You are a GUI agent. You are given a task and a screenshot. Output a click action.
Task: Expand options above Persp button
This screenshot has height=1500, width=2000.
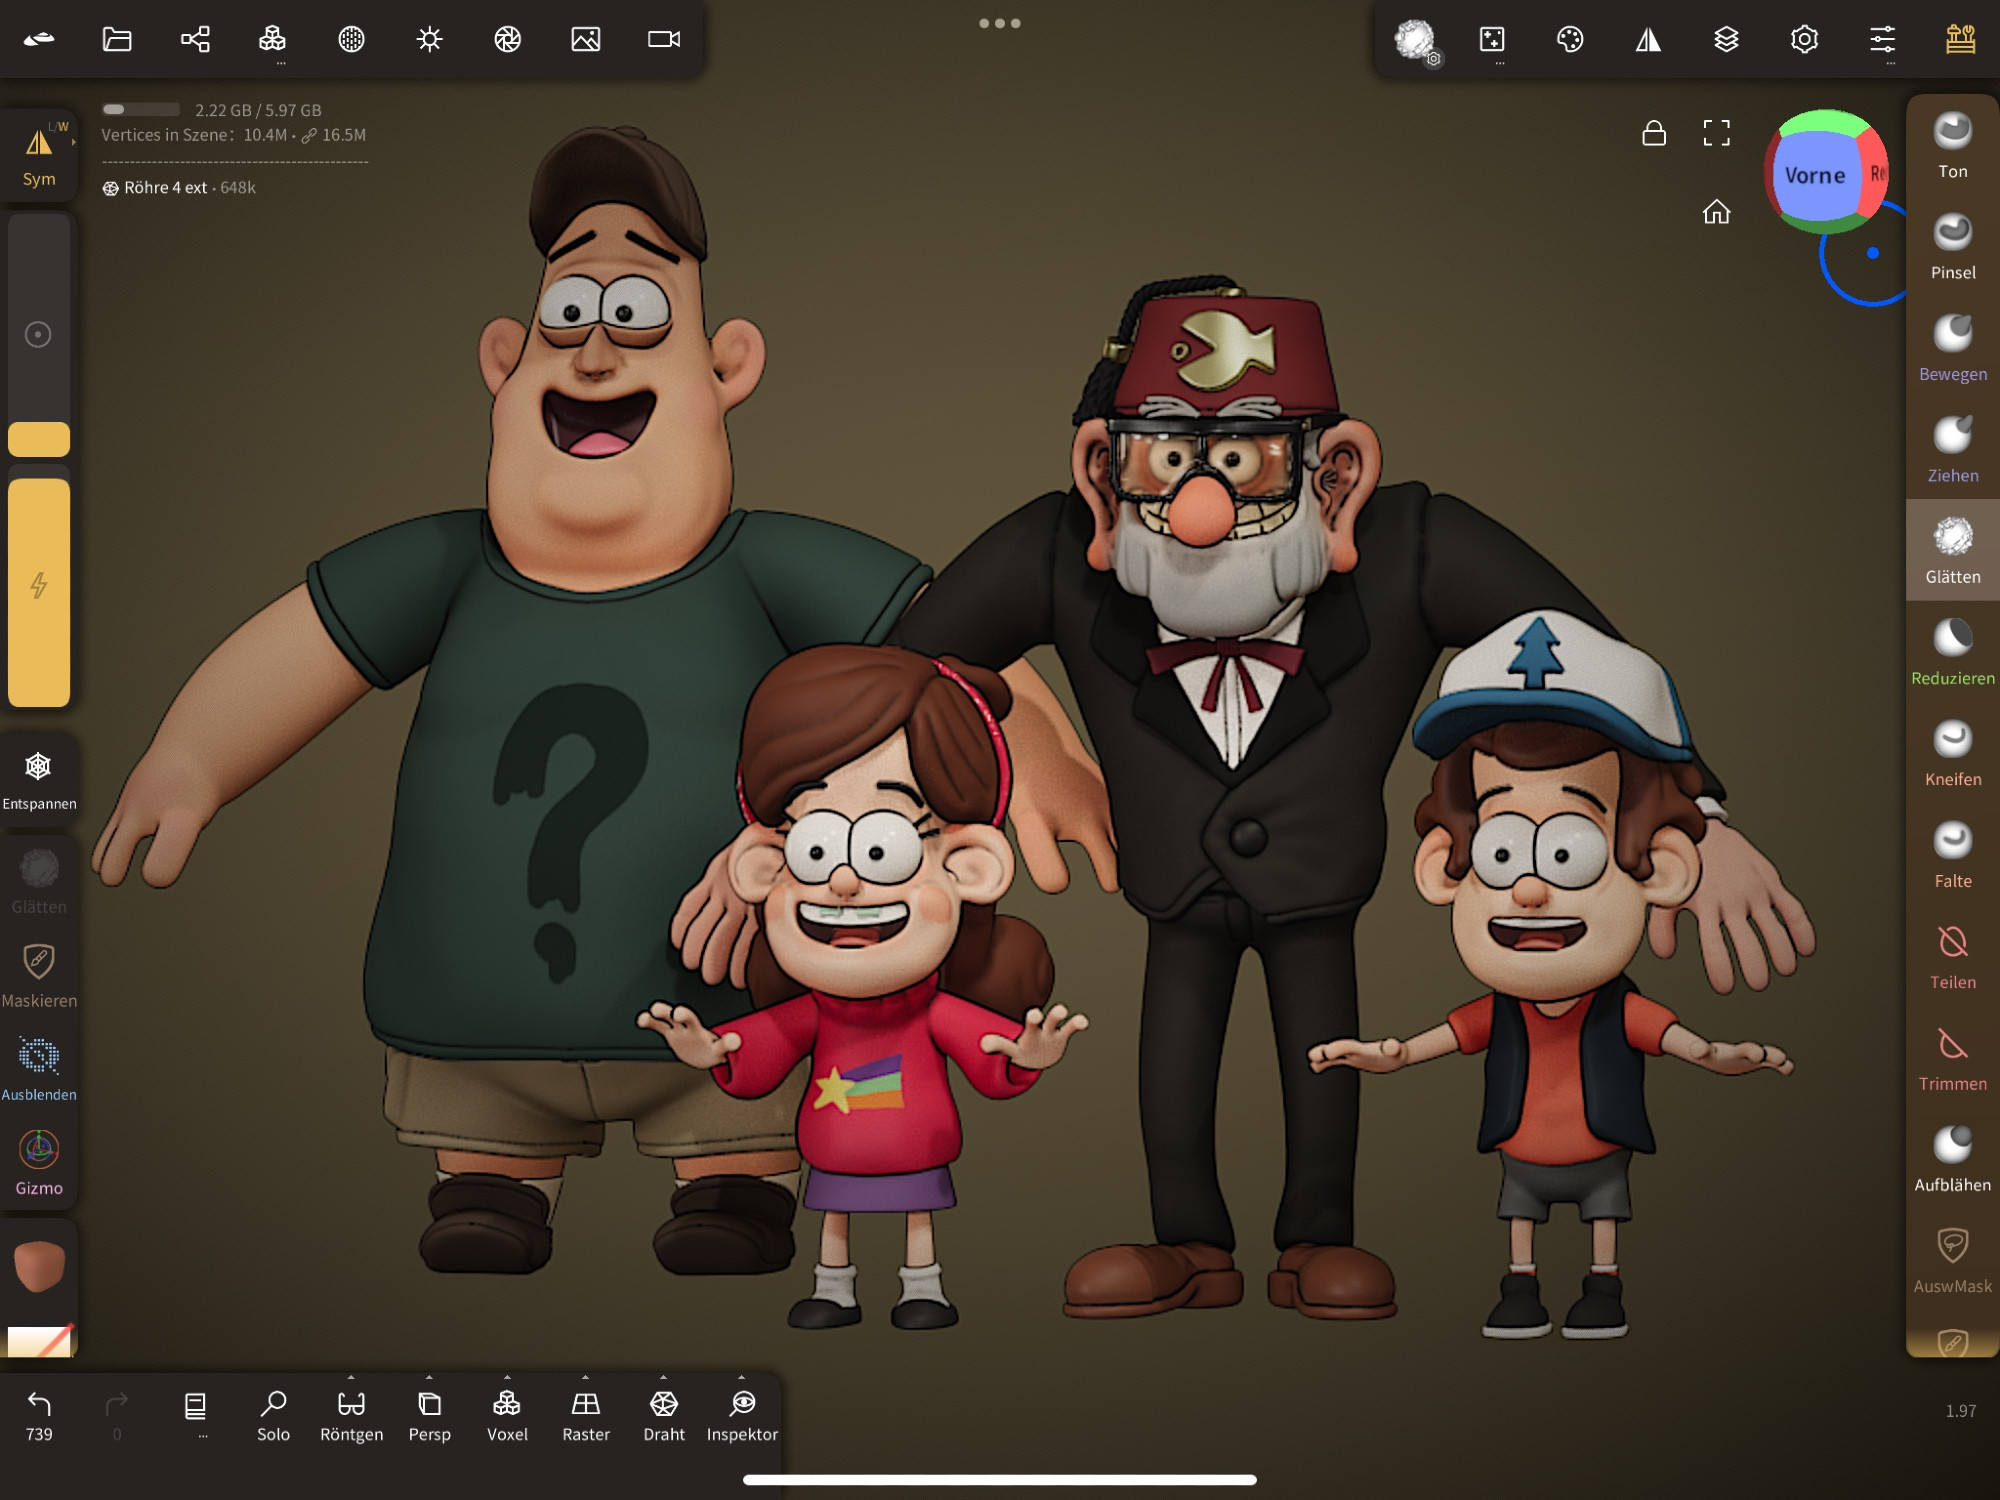429,1377
